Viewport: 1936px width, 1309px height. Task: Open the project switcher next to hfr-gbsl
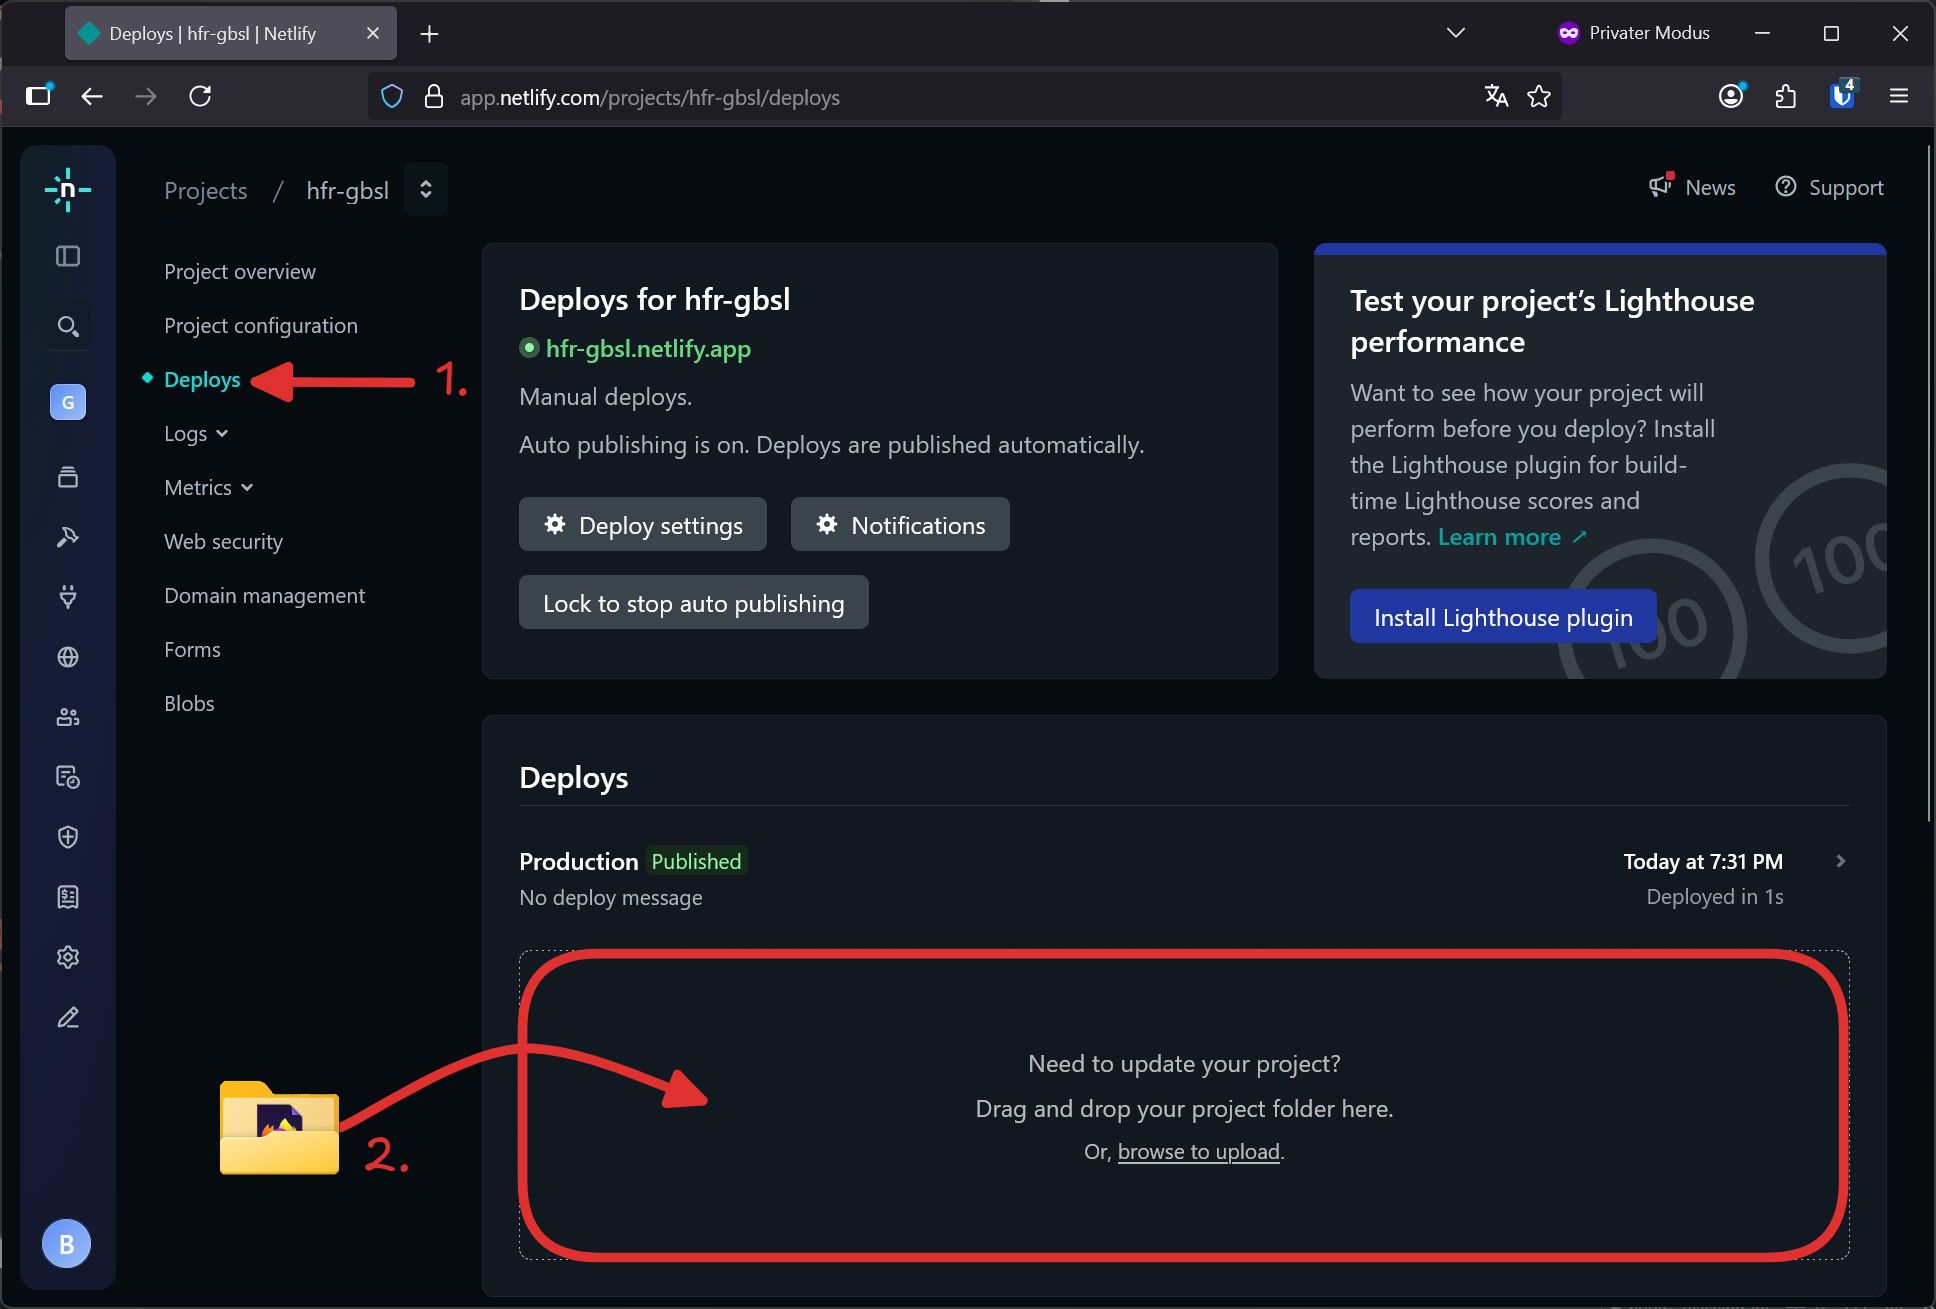(425, 189)
